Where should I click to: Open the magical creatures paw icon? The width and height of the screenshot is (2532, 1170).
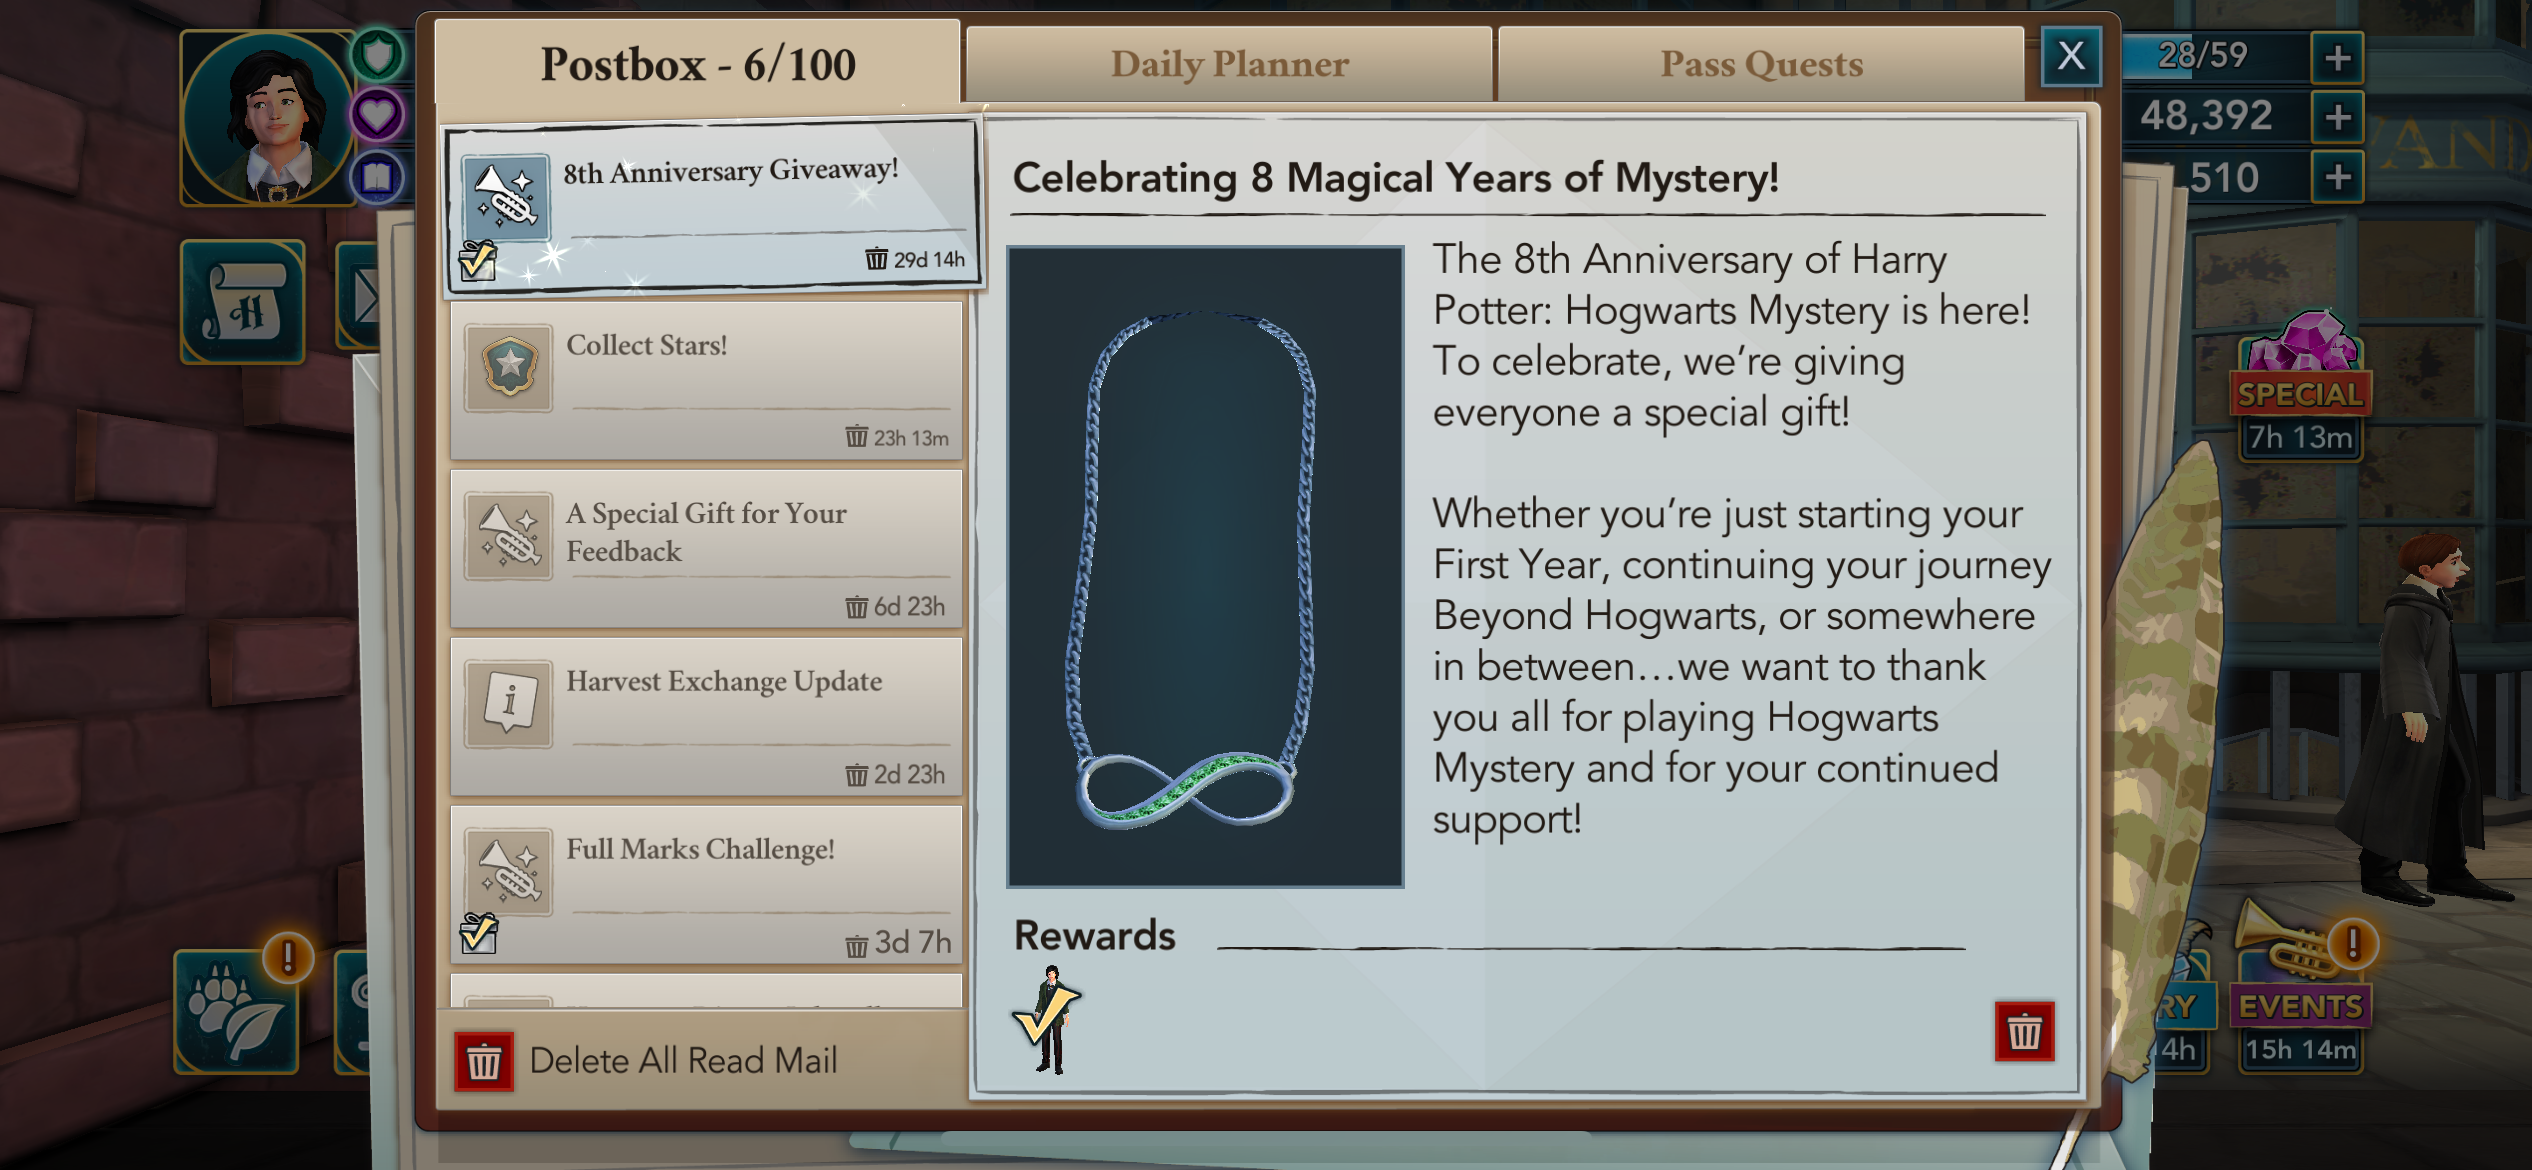(x=237, y=1011)
